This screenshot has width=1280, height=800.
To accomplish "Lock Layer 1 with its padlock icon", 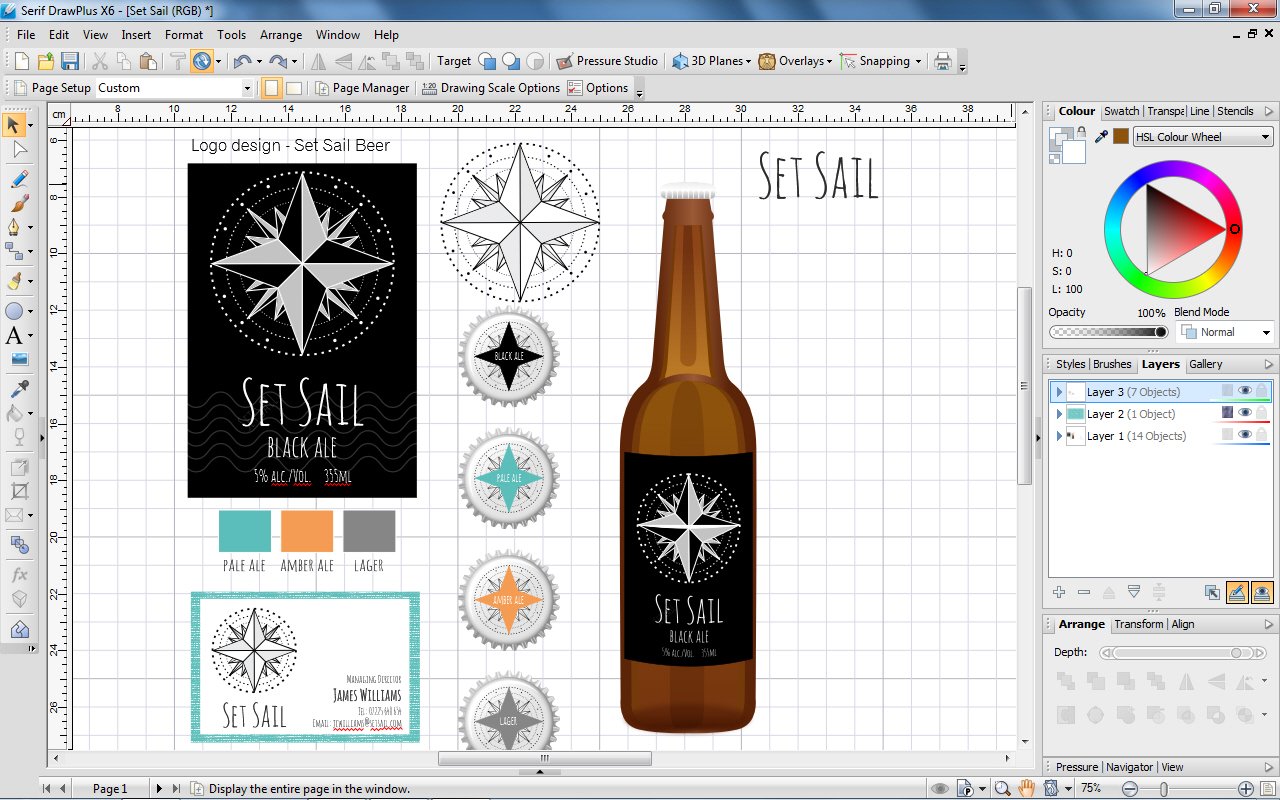I will point(1261,435).
